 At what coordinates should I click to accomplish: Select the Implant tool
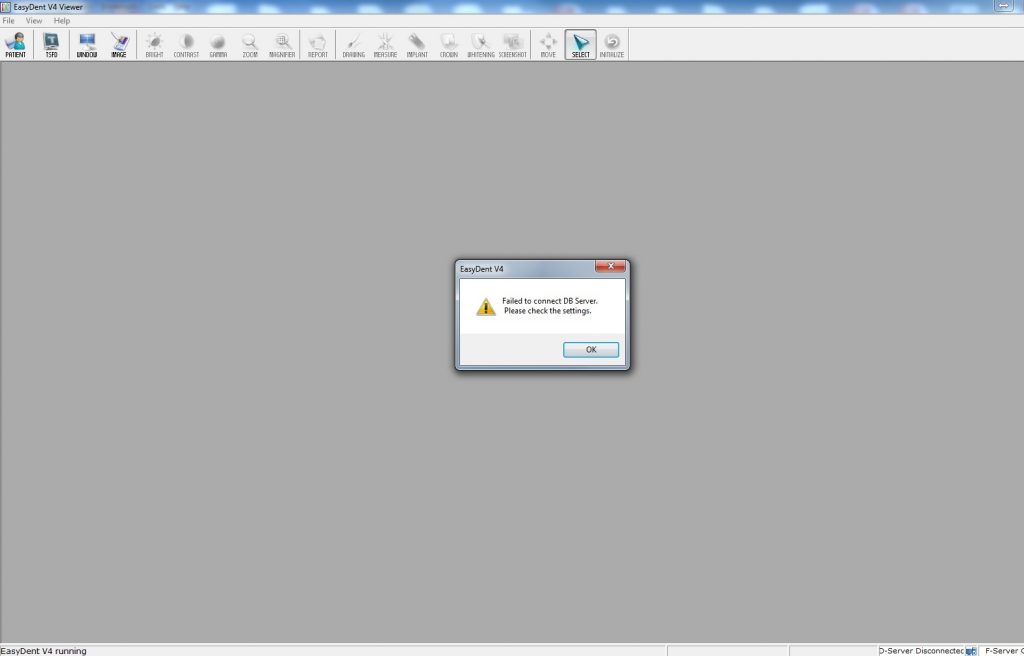(x=417, y=45)
